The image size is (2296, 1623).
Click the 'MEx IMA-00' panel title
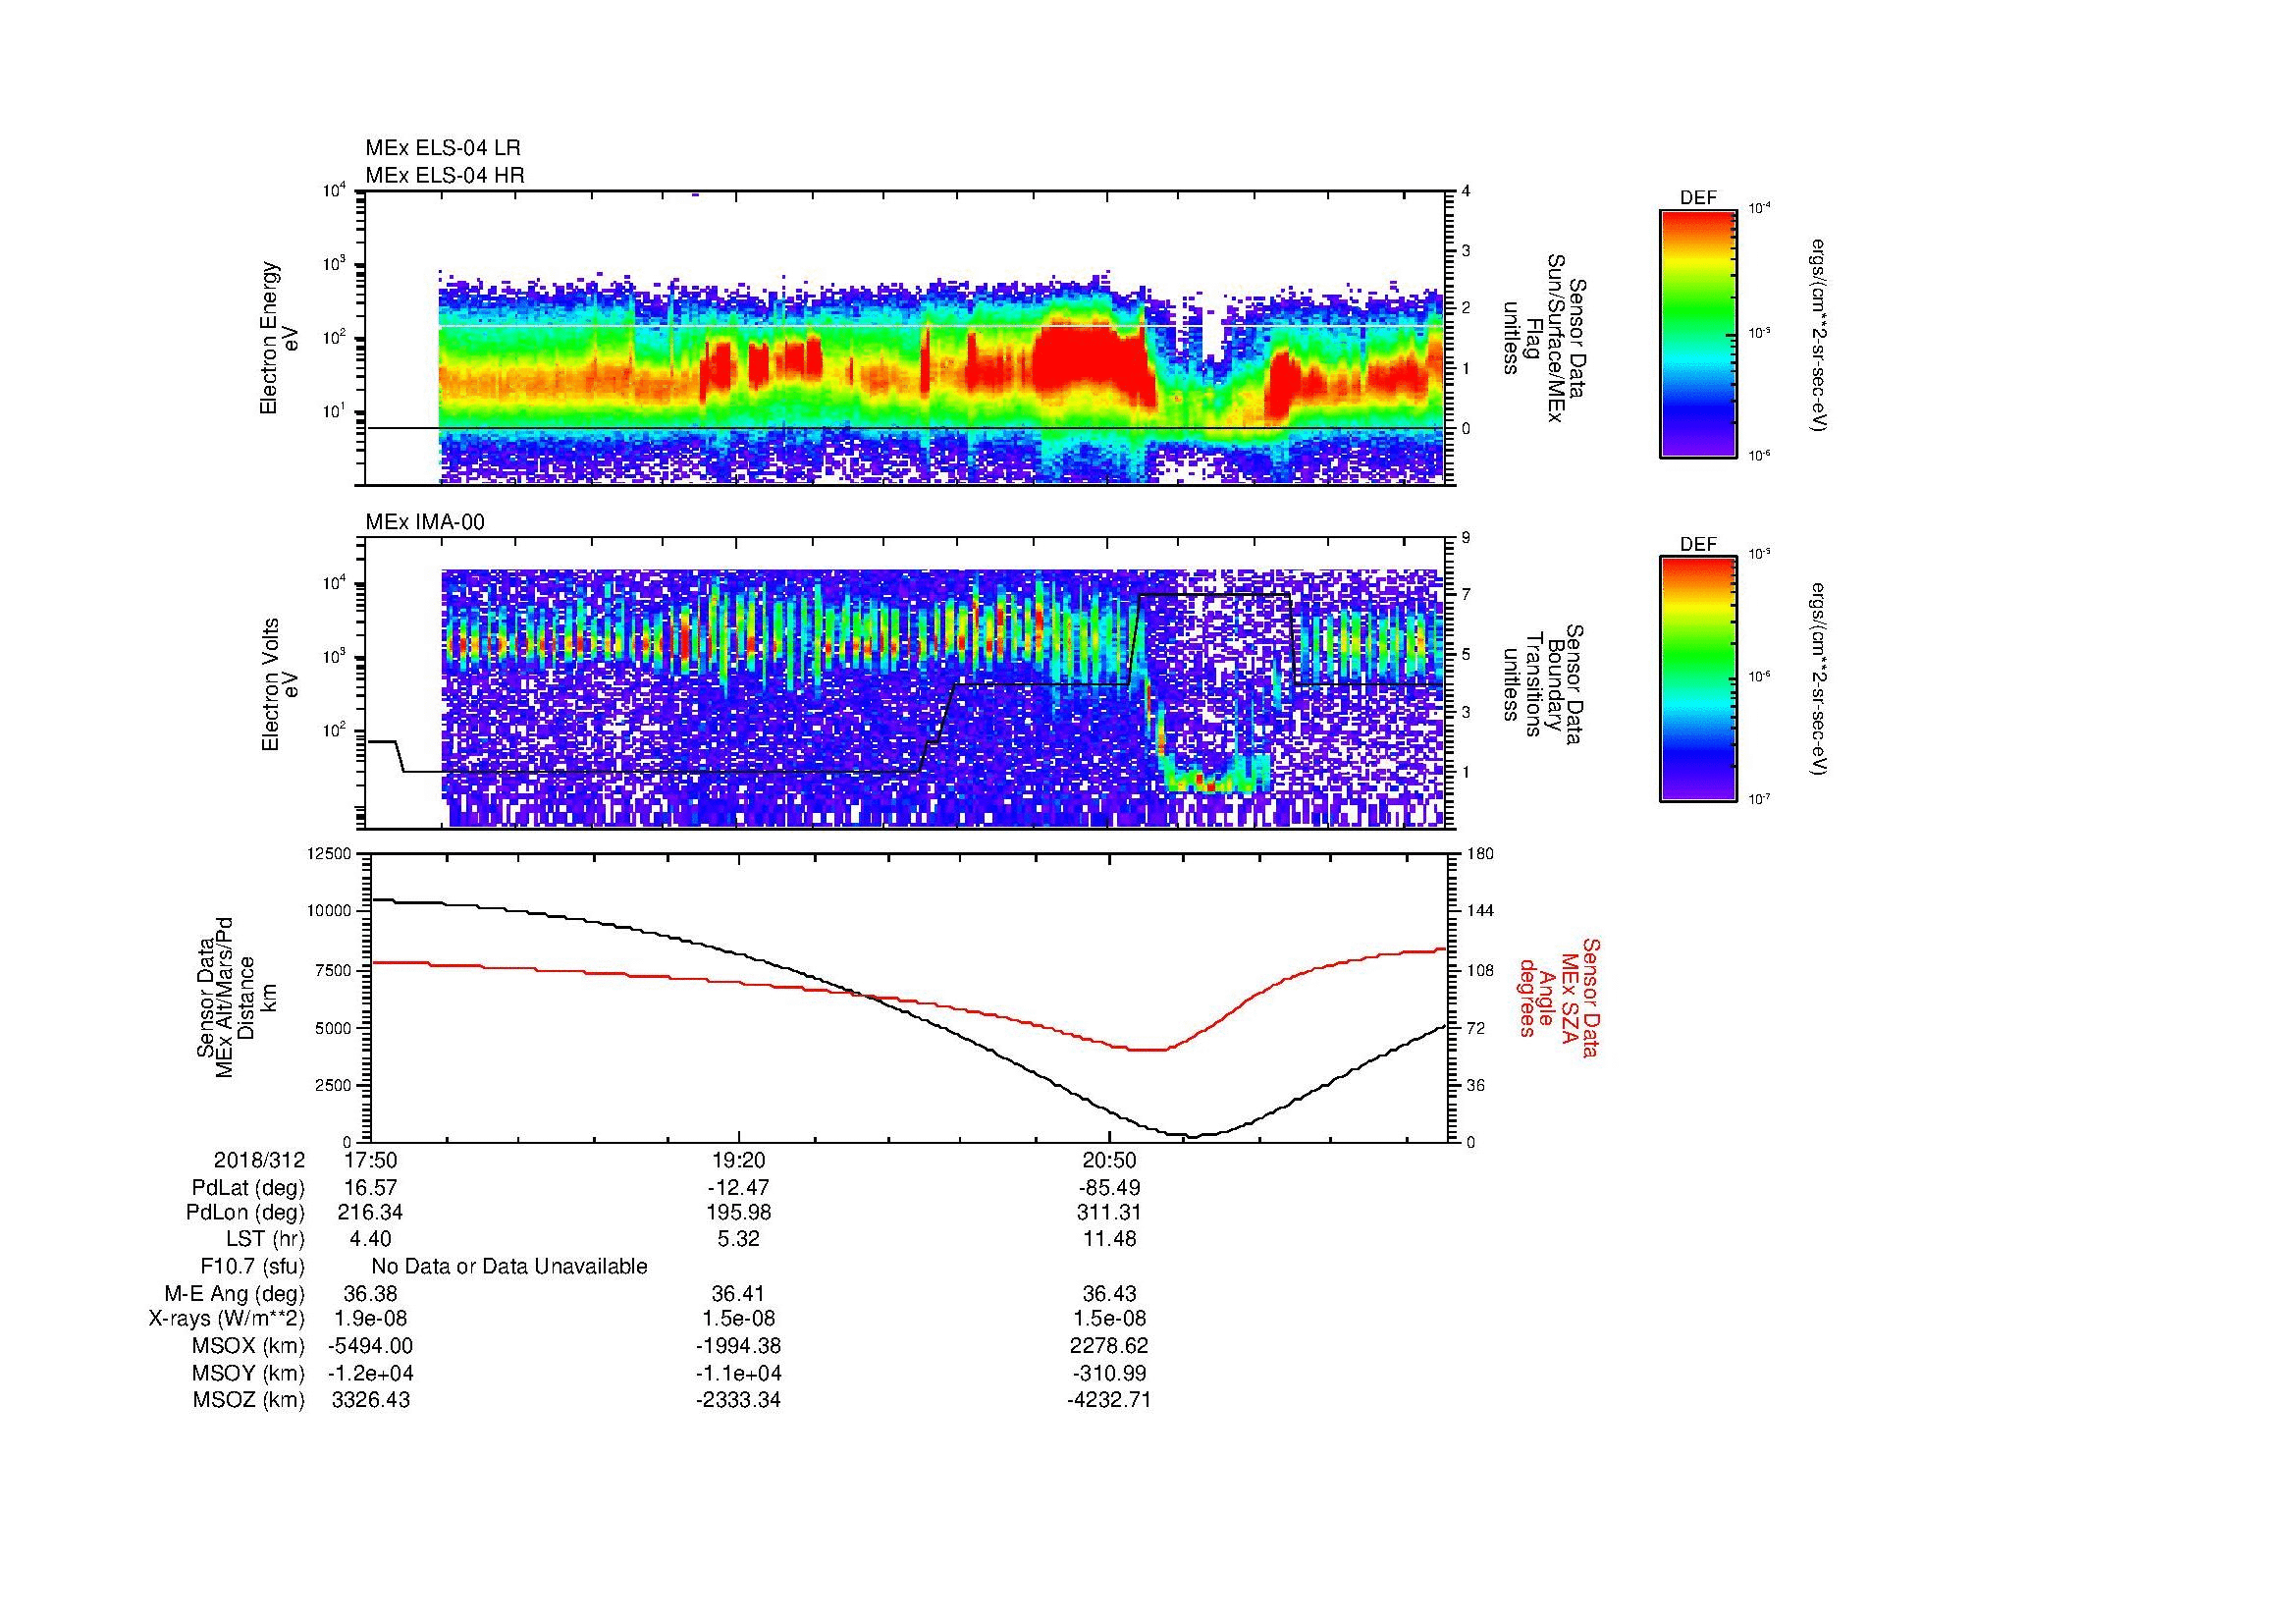[x=425, y=522]
